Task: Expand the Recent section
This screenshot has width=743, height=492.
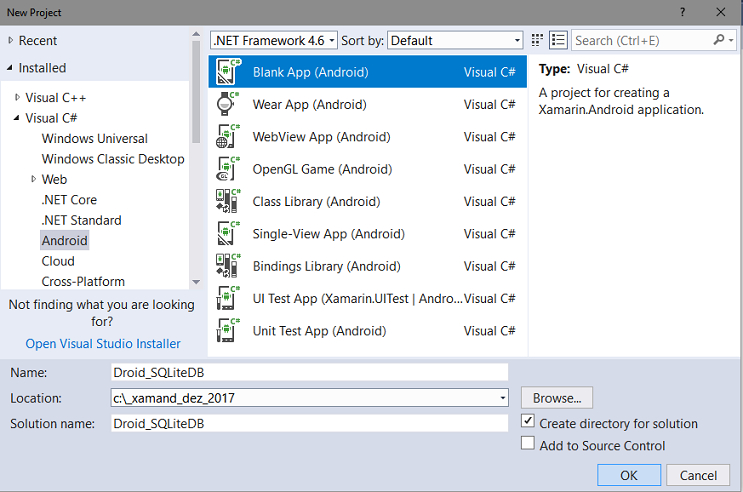Action: (11, 41)
